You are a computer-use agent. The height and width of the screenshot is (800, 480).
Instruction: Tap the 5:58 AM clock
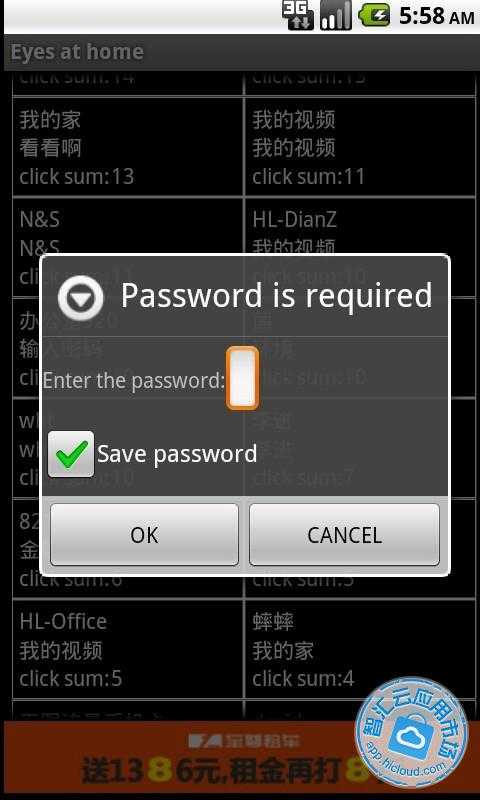[437, 16]
